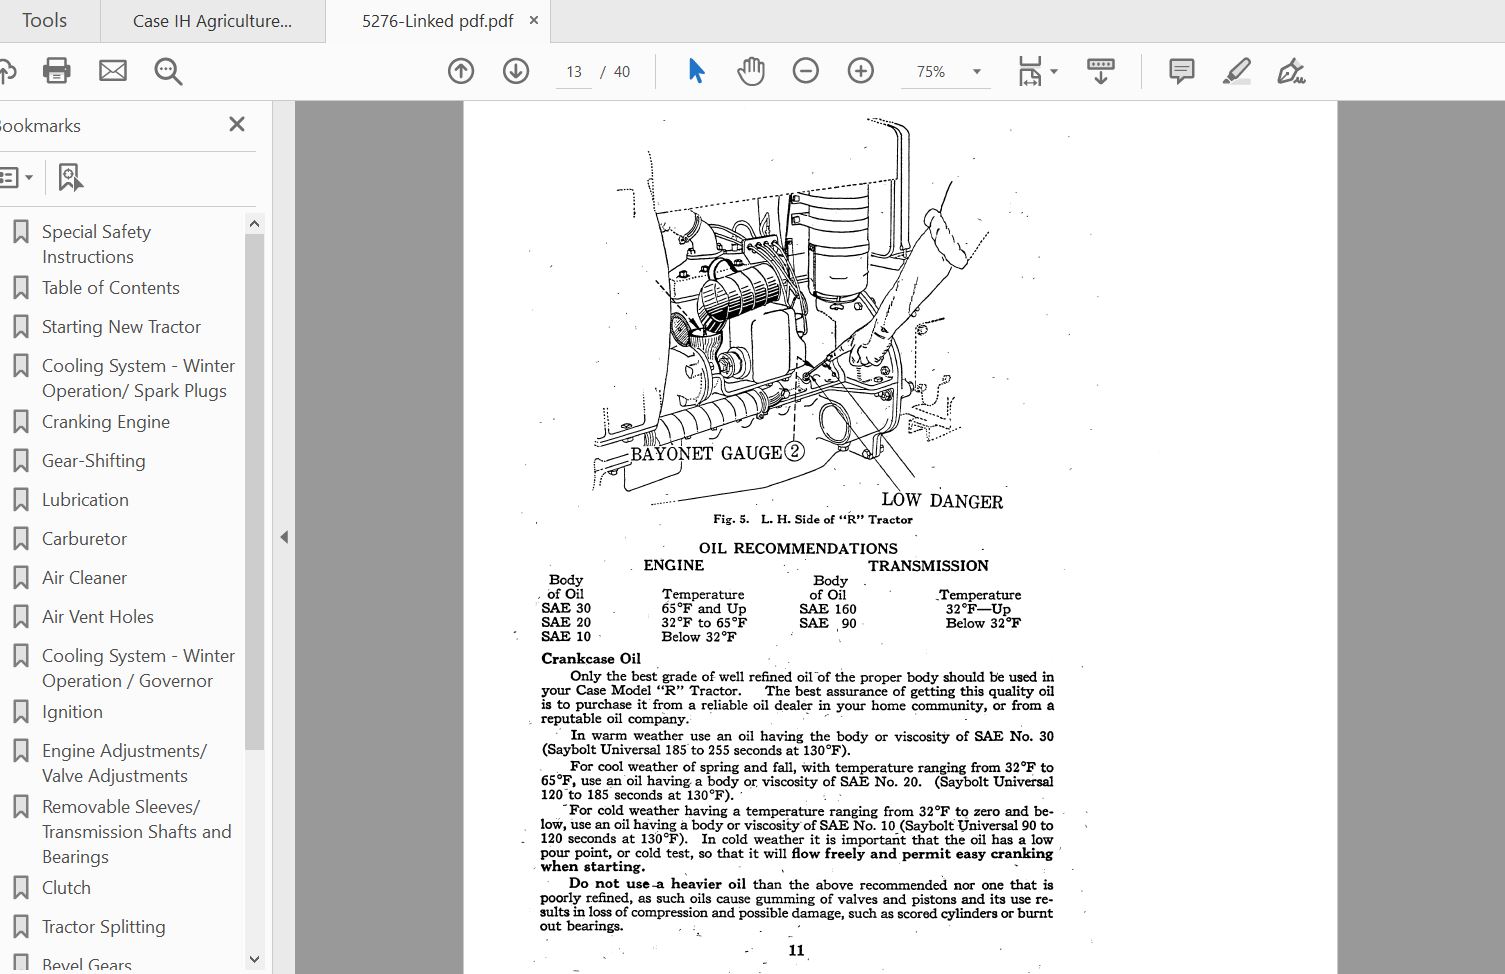This screenshot has height=974, width=1505.
Task: Click bookmark icon beside Gear-Shifting
Action: click(20, 461)
